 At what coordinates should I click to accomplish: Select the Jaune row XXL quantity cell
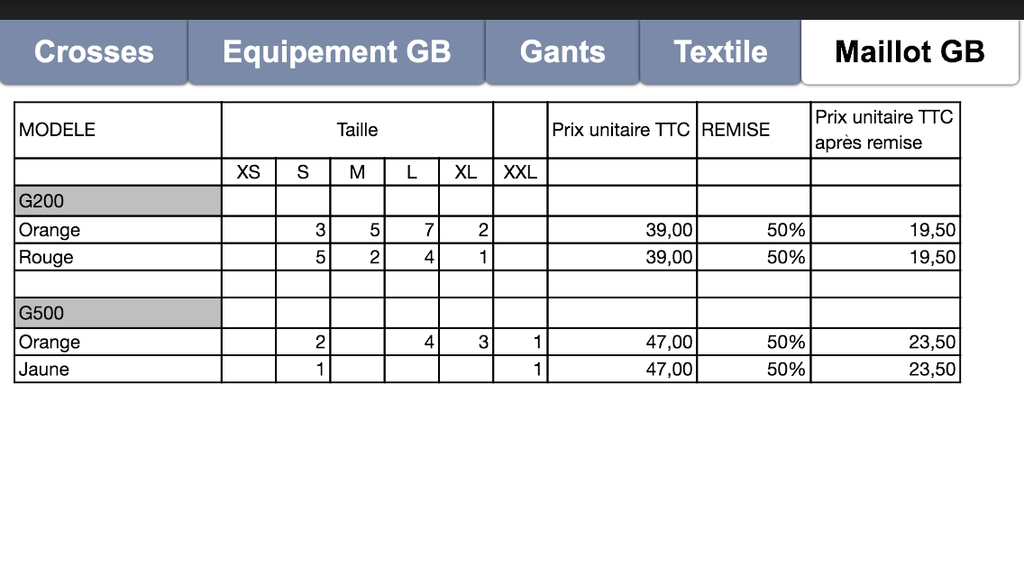520,369
